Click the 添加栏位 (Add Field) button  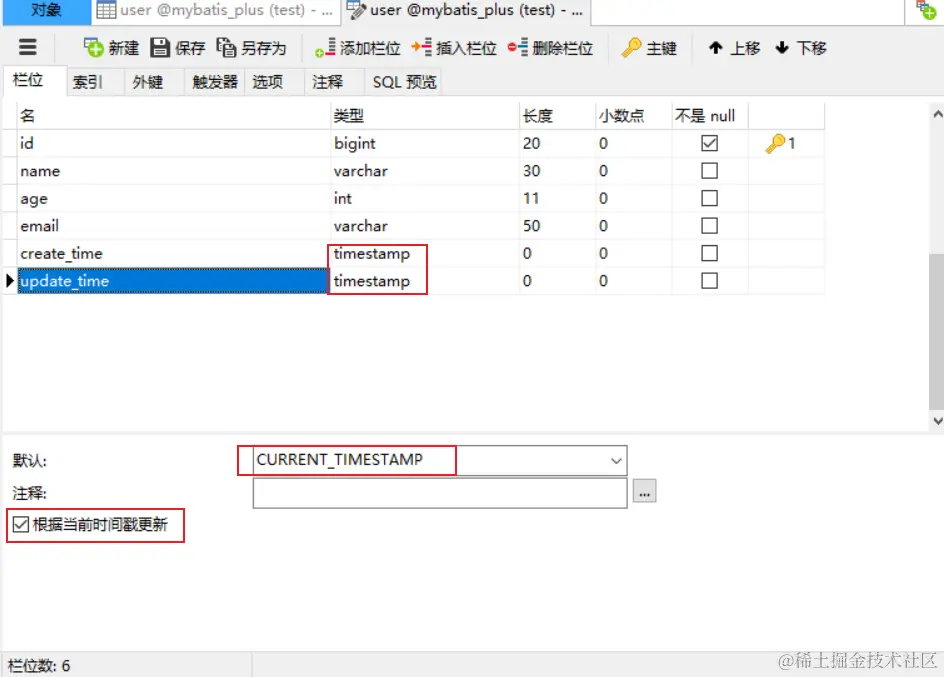pyautogui.click(x=358, y=48)
